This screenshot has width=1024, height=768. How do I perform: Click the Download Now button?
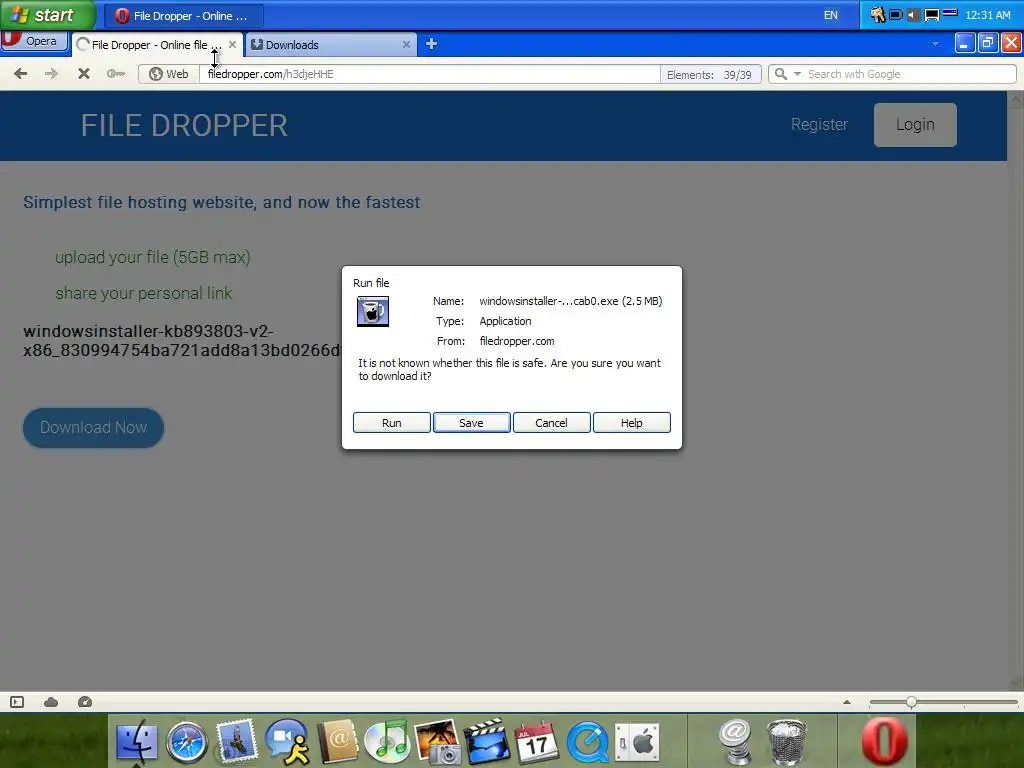click(93, 428)
